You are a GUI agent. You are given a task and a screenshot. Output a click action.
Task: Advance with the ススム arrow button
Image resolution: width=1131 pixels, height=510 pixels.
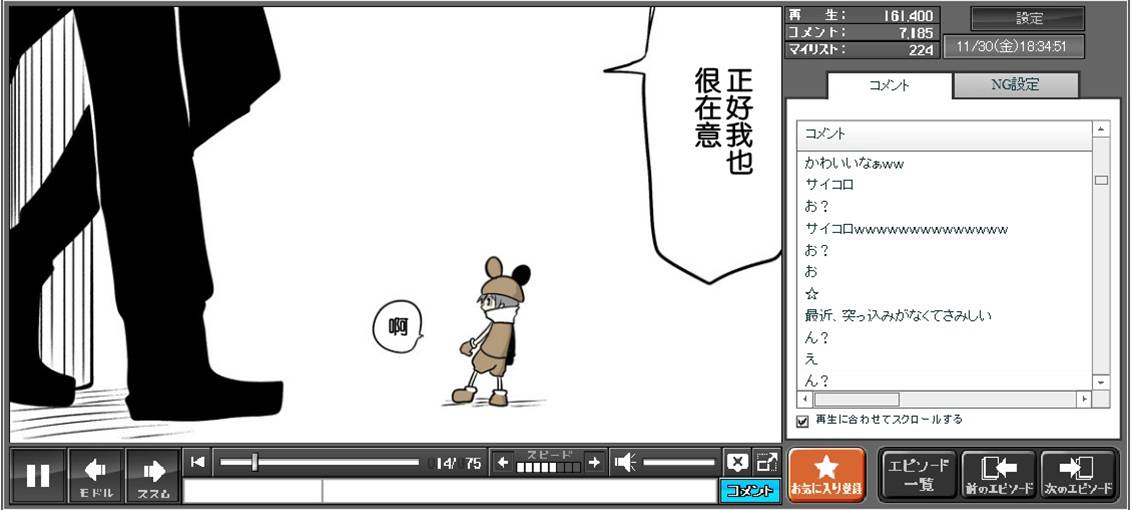pos(153,475)
